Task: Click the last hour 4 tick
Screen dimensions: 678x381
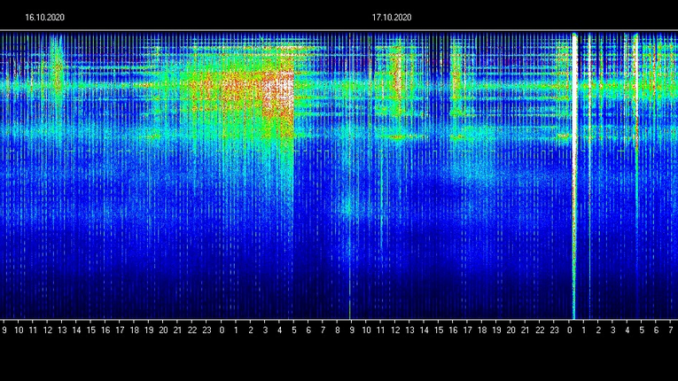Action: pyautogui.click(x=627, y=330)
